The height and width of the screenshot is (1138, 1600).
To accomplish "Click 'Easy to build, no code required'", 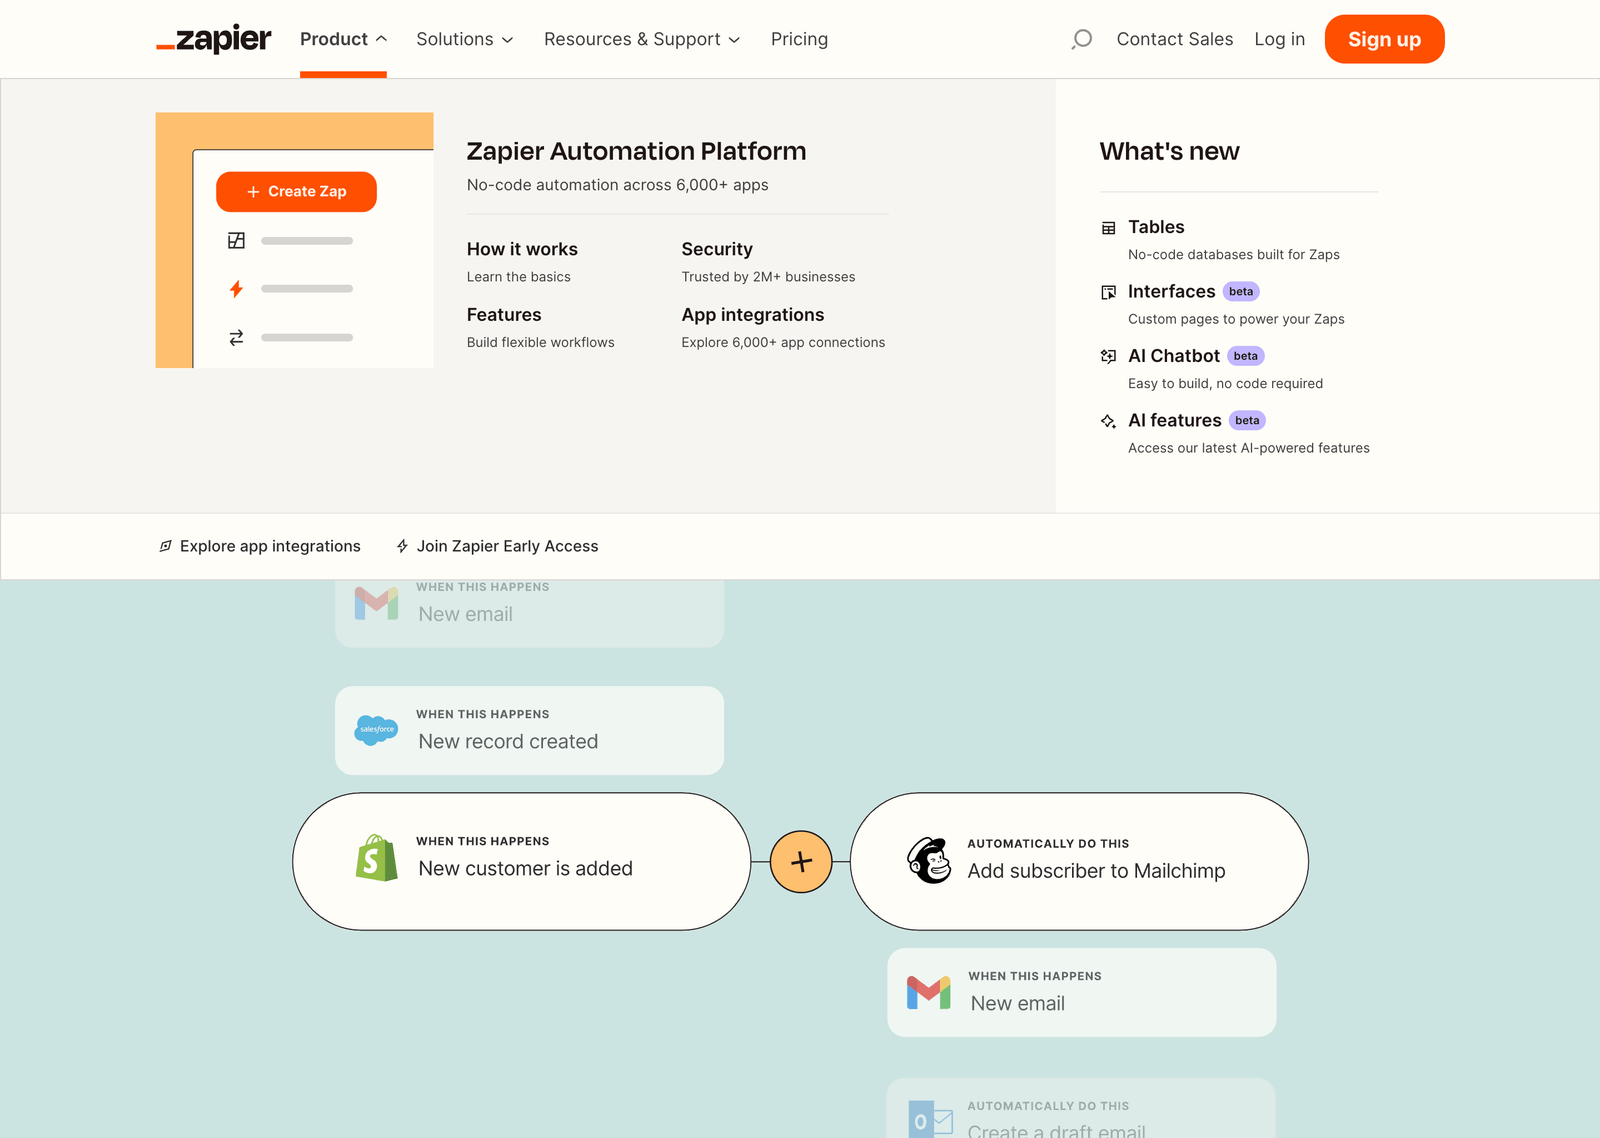I will pyautogui.click(x=1225, y=384).
